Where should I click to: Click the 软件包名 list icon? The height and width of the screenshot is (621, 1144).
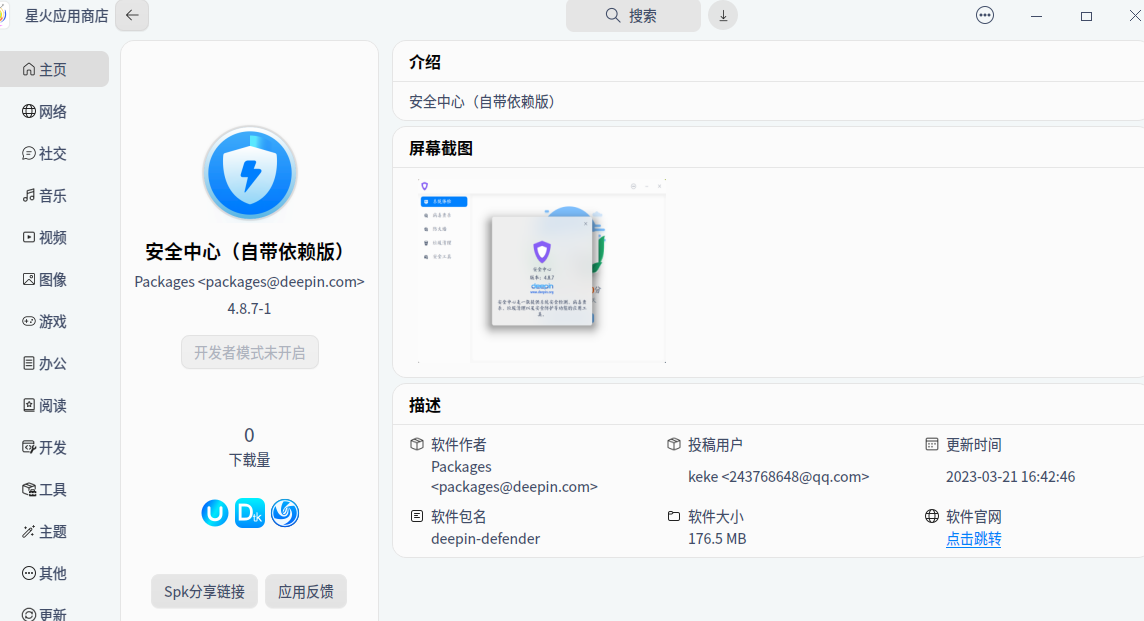click(x=417, y=517)
